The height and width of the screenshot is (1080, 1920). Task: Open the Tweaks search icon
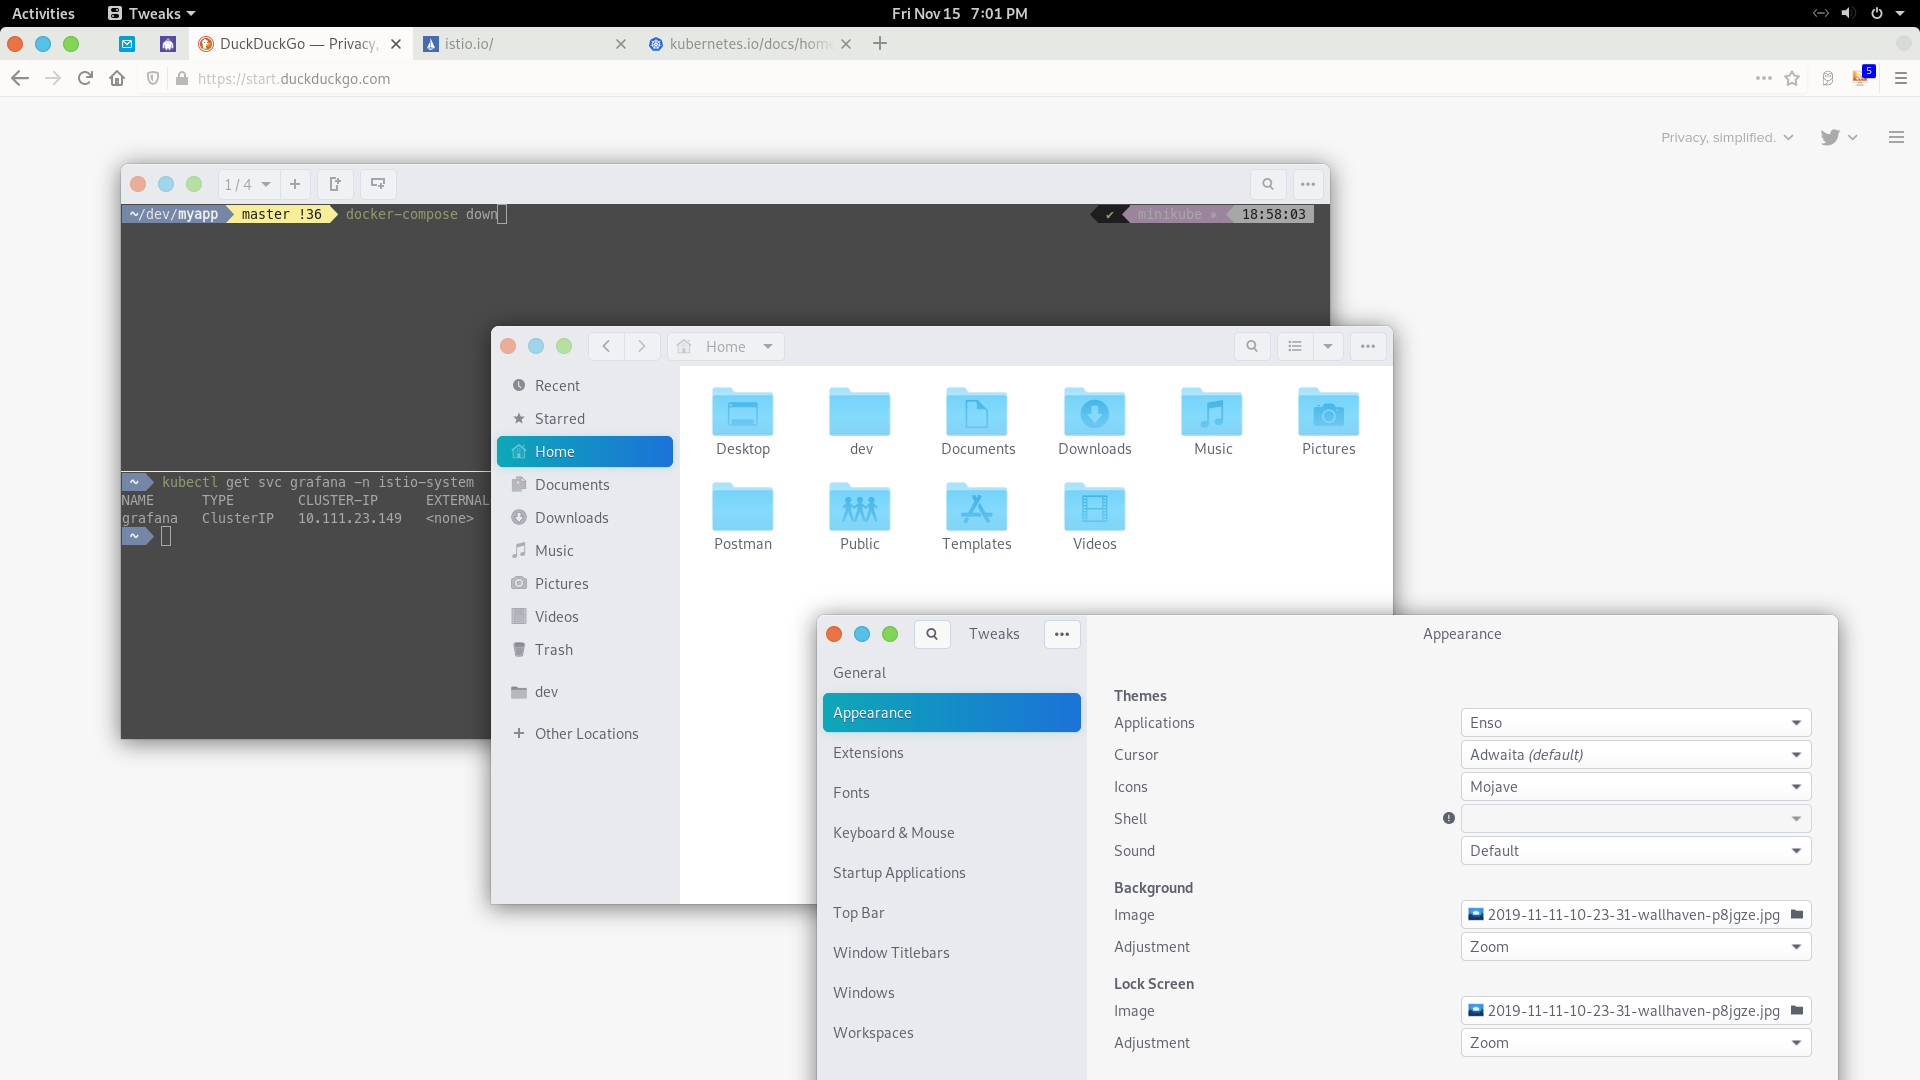click(932, 634)
